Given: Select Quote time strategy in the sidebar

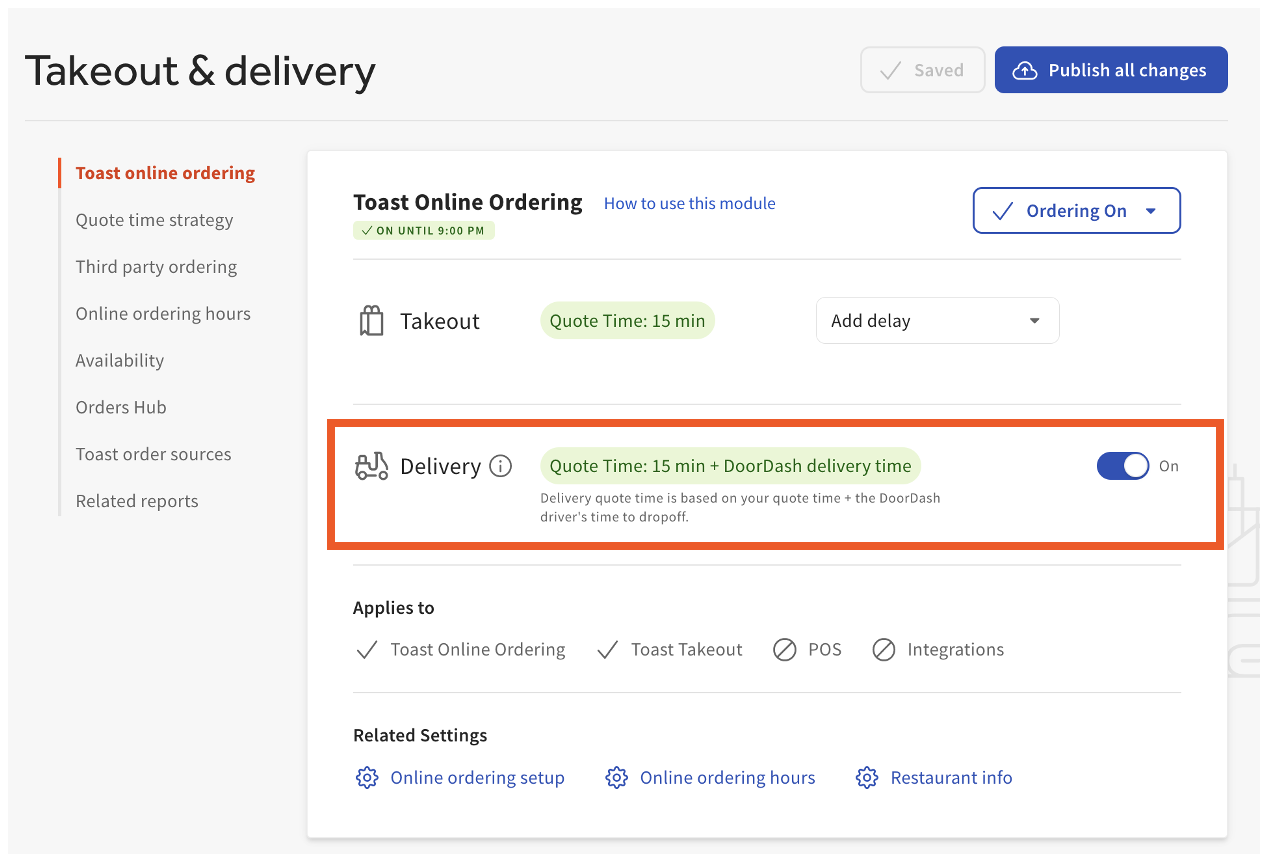Looking at the screenshot, I should [154, 220].
